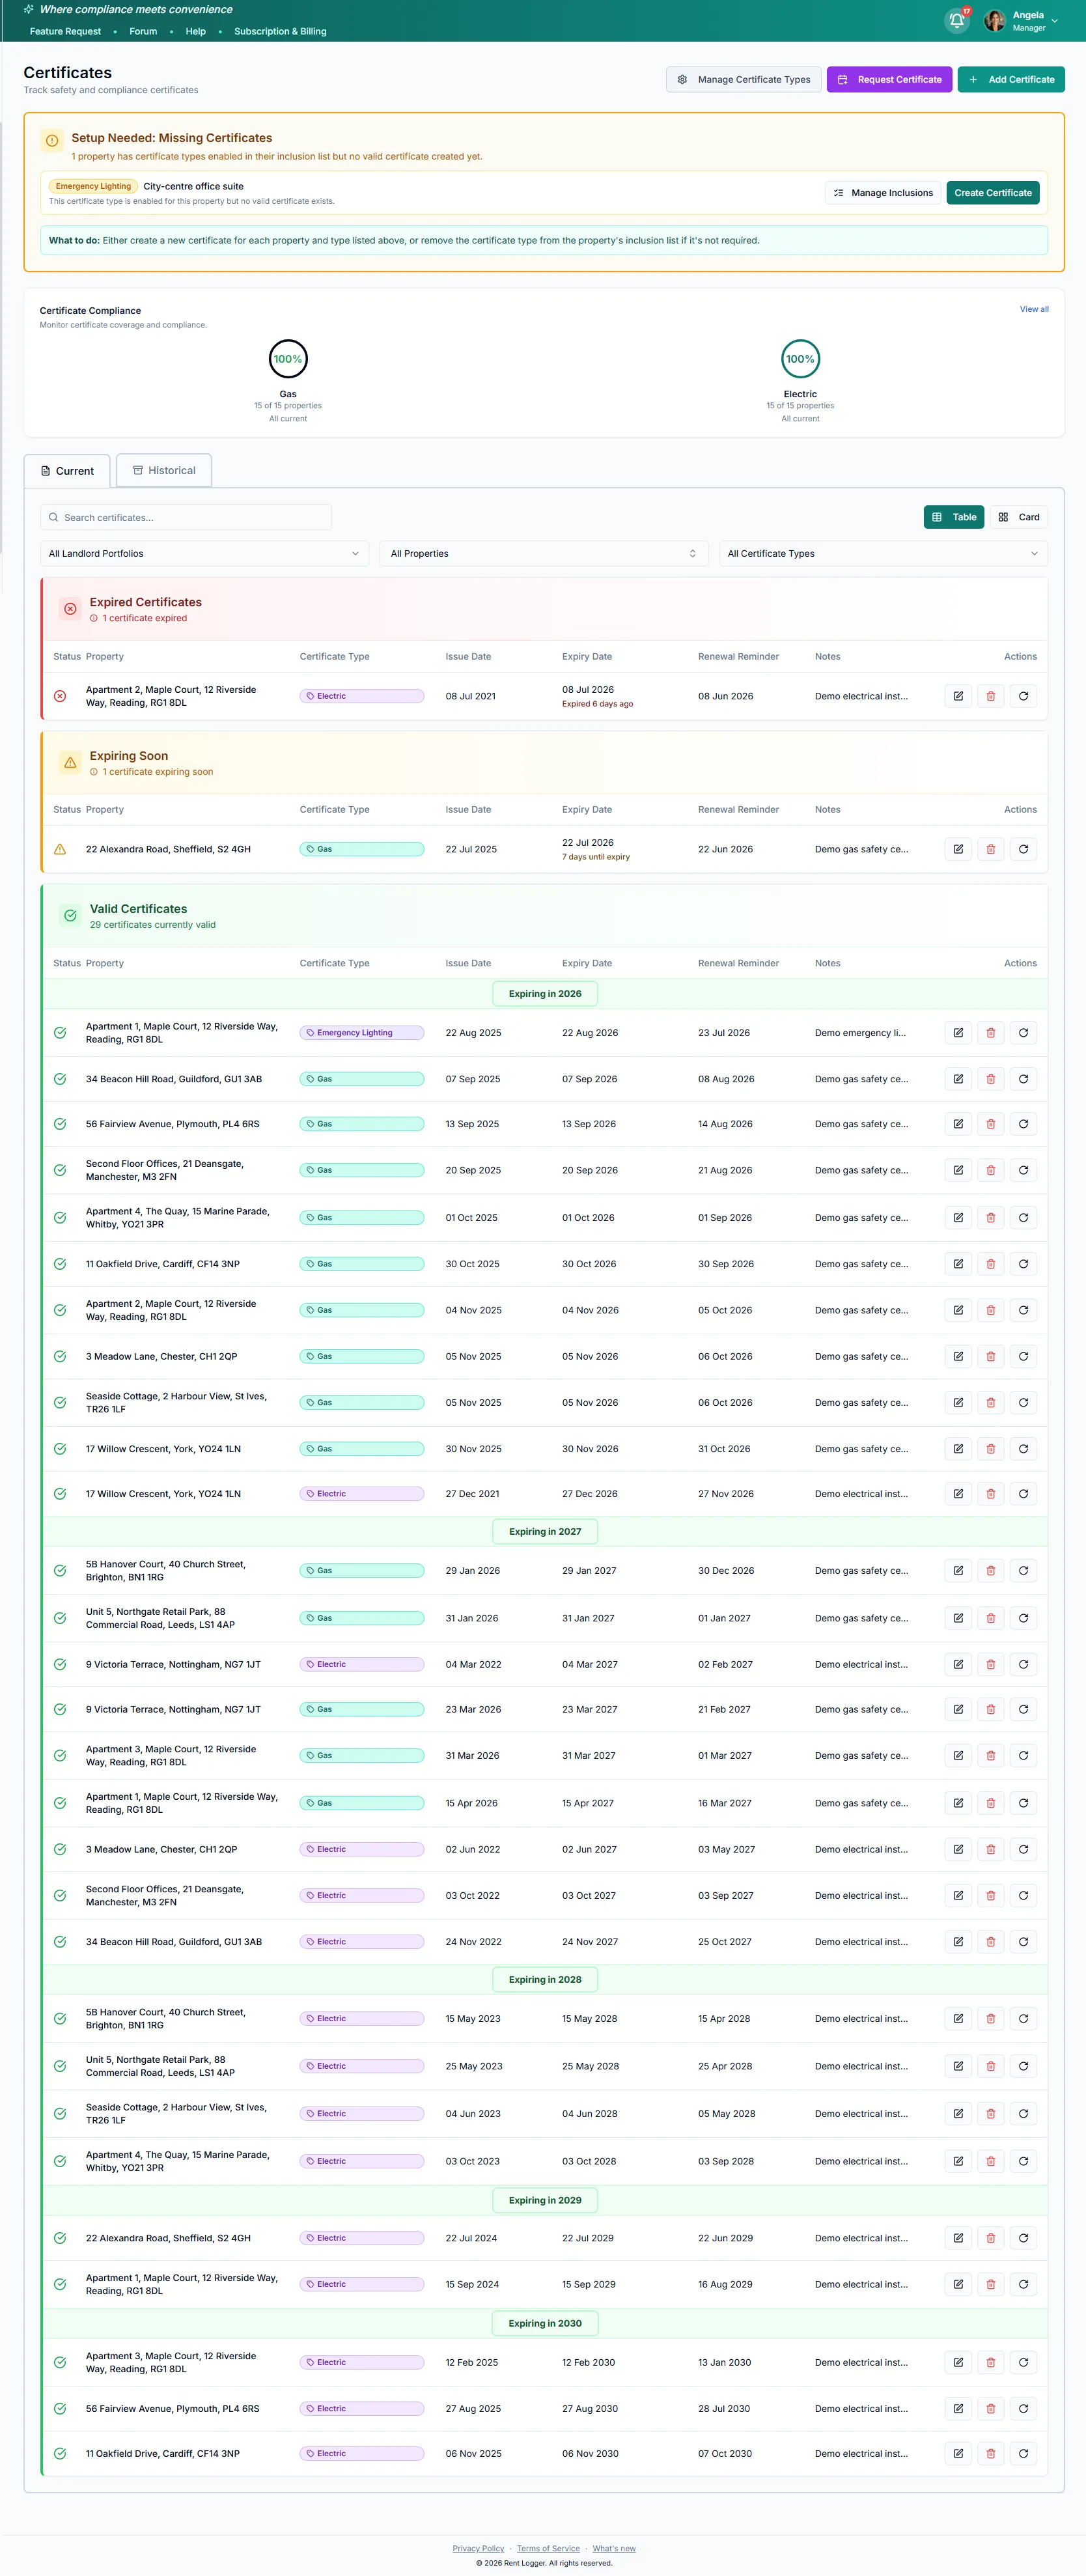The height and width of the screenshot is (2576, 1086).
Task: Delete 5B Hanover Court Electric certificate
Action: pos(991,2019)
